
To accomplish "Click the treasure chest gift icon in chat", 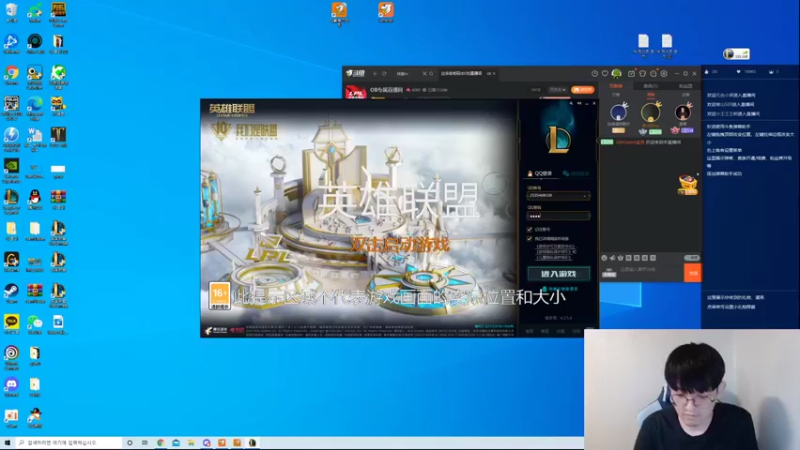I will pyautogui.click(x=688, y=184).
